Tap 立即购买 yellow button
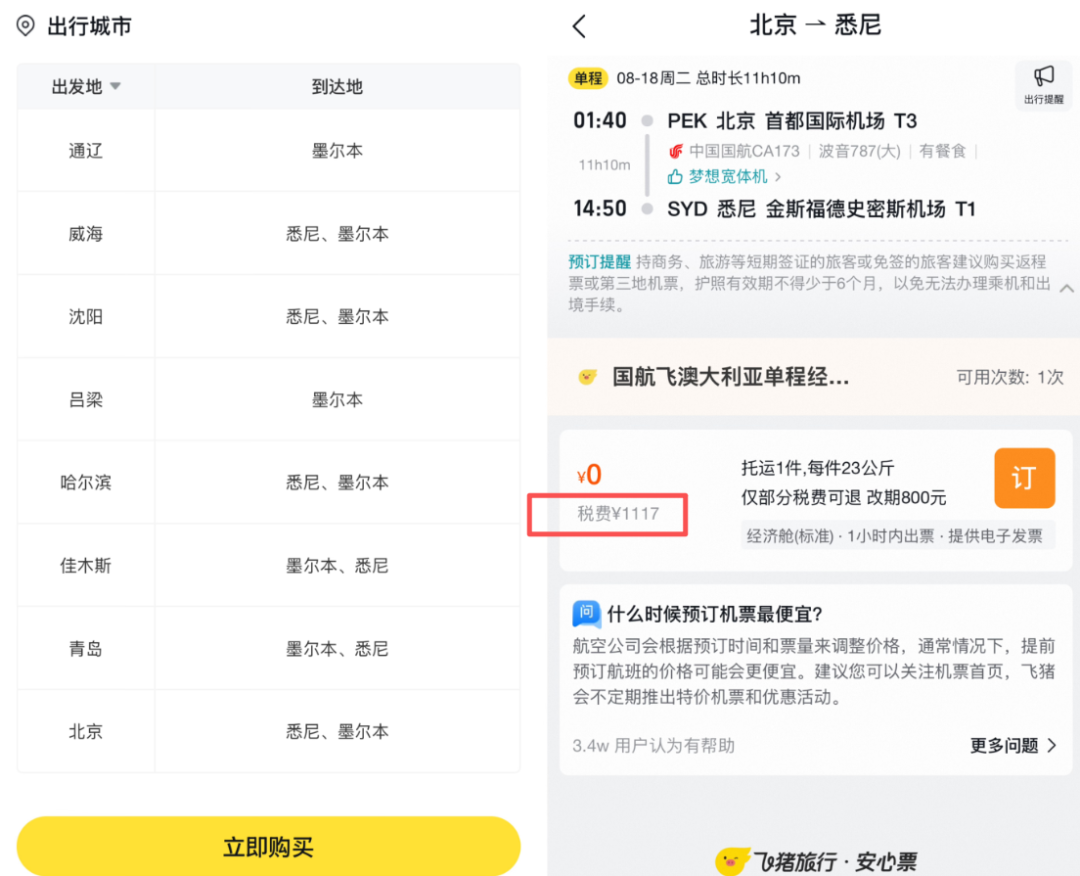 pos(268,846)
